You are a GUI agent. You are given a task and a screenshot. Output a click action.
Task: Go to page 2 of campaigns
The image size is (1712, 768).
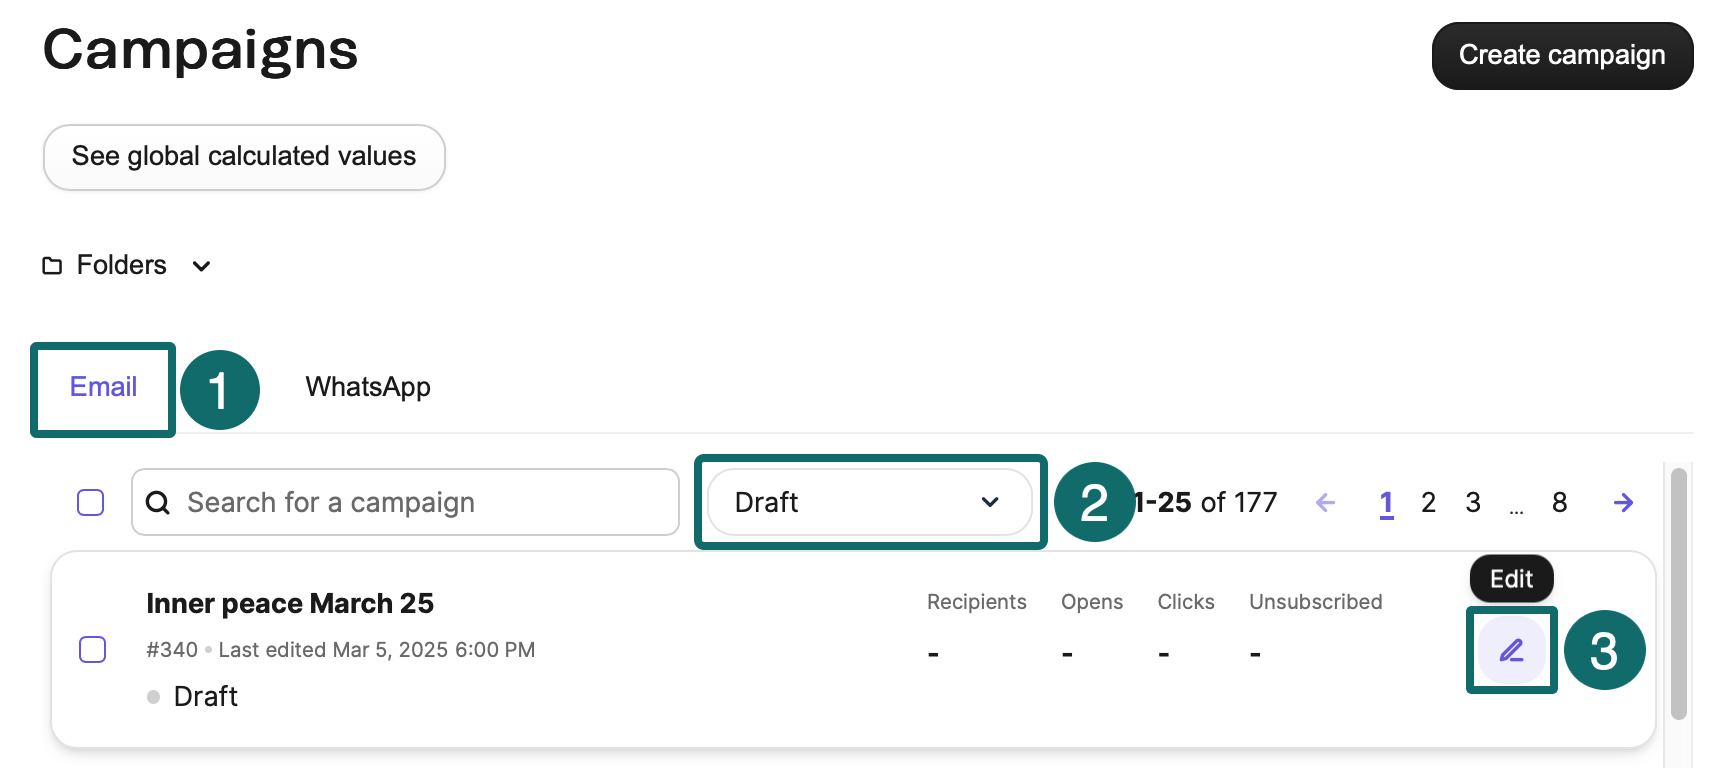(x=1428, y=502)
